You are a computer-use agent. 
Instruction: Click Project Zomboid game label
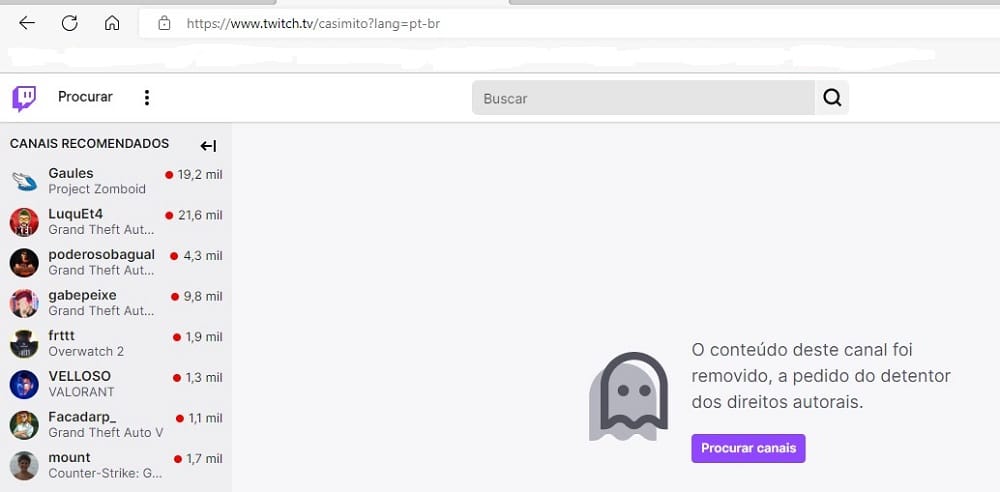pyautogui.click(x=97, y=189)
